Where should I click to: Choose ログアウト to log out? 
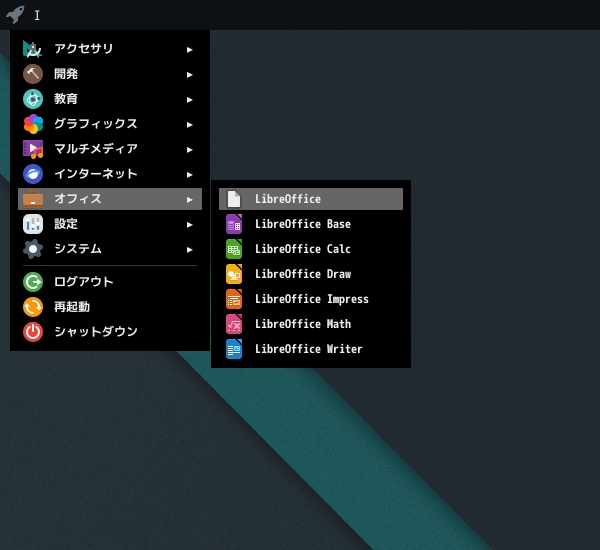click(x=110, y=282)
